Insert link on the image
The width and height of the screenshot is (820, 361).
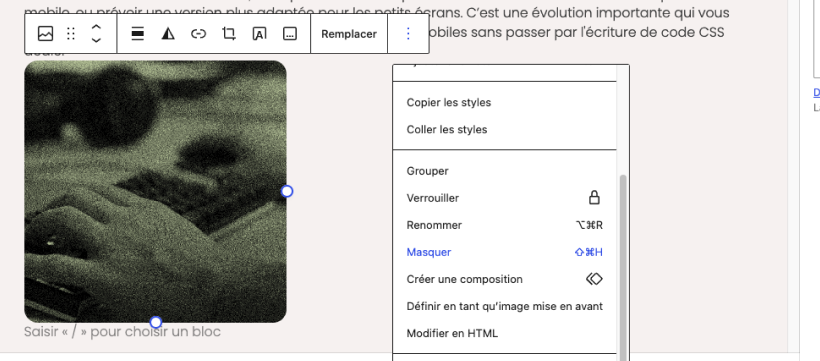tap(198, 34)
